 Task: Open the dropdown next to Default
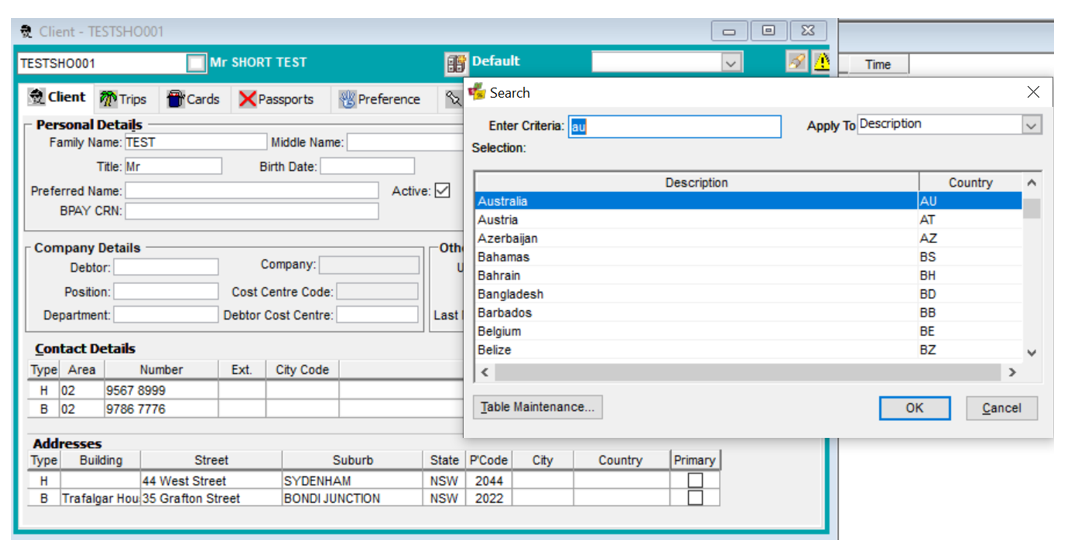pos(731,63)
